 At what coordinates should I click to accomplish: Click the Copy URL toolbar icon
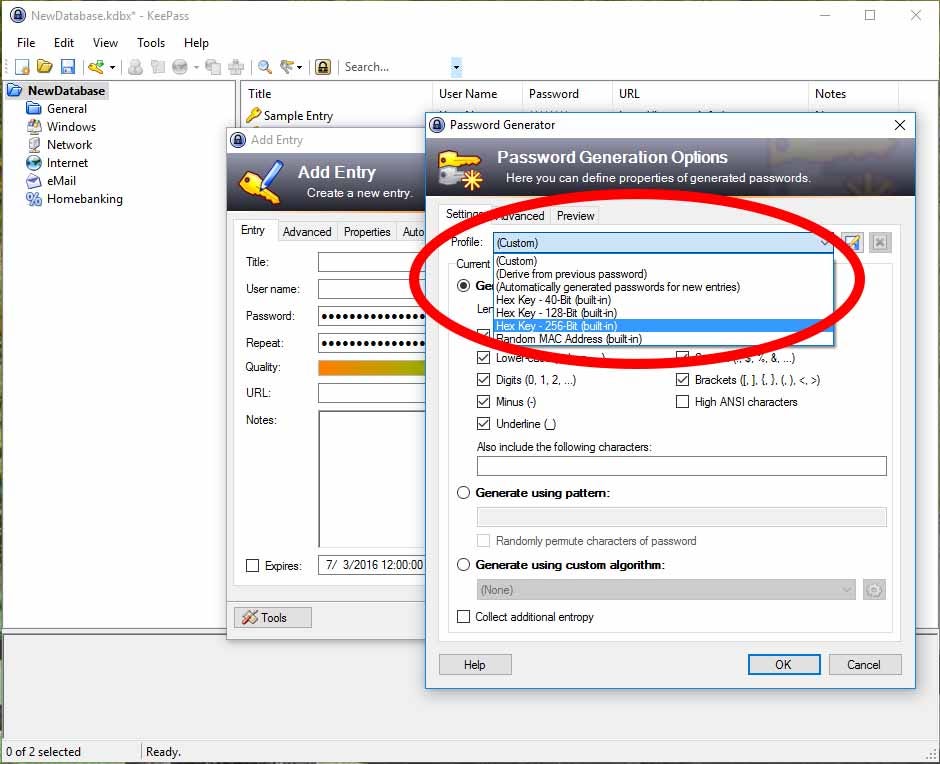click(213, 67)
